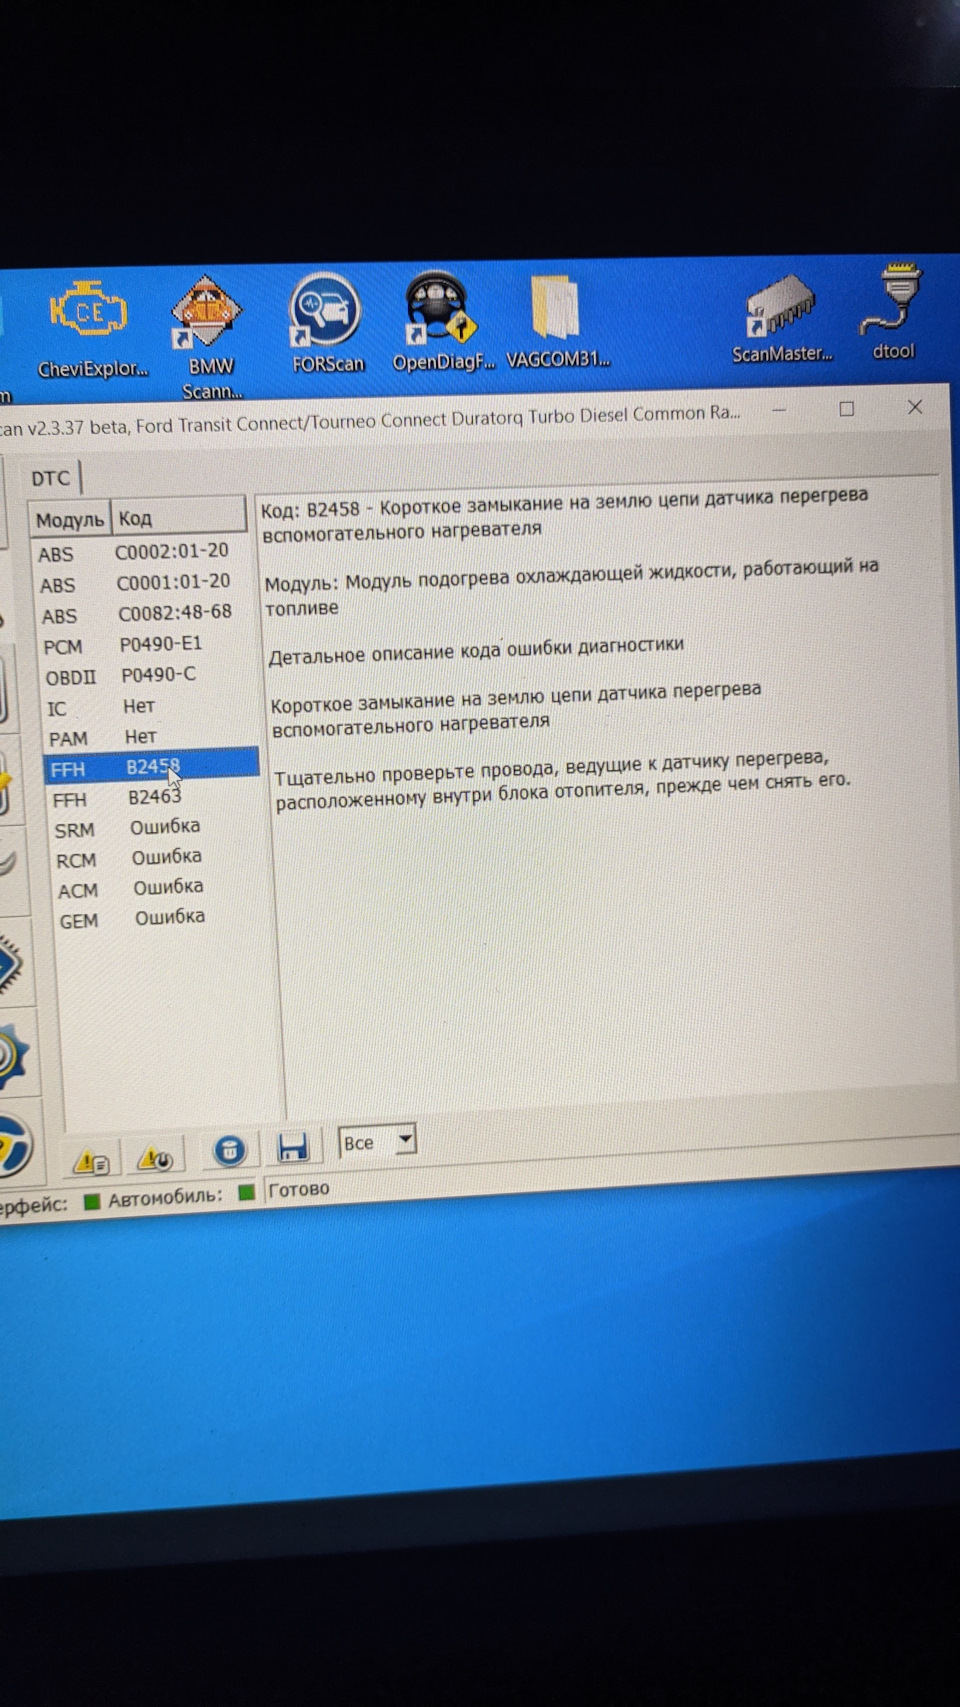Select the ACM error row
The image size is (960, 1707).
(x=162, y=888)
